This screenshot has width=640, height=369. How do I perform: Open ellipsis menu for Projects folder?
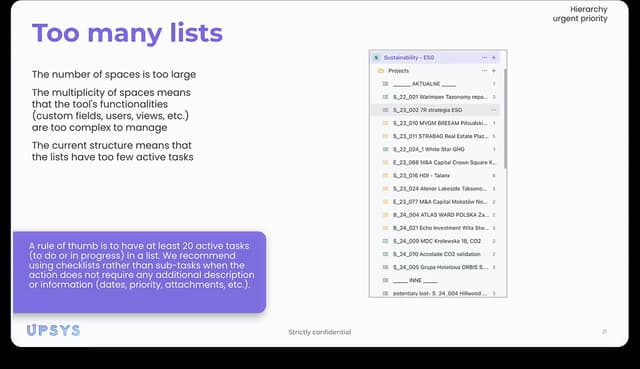484,71
